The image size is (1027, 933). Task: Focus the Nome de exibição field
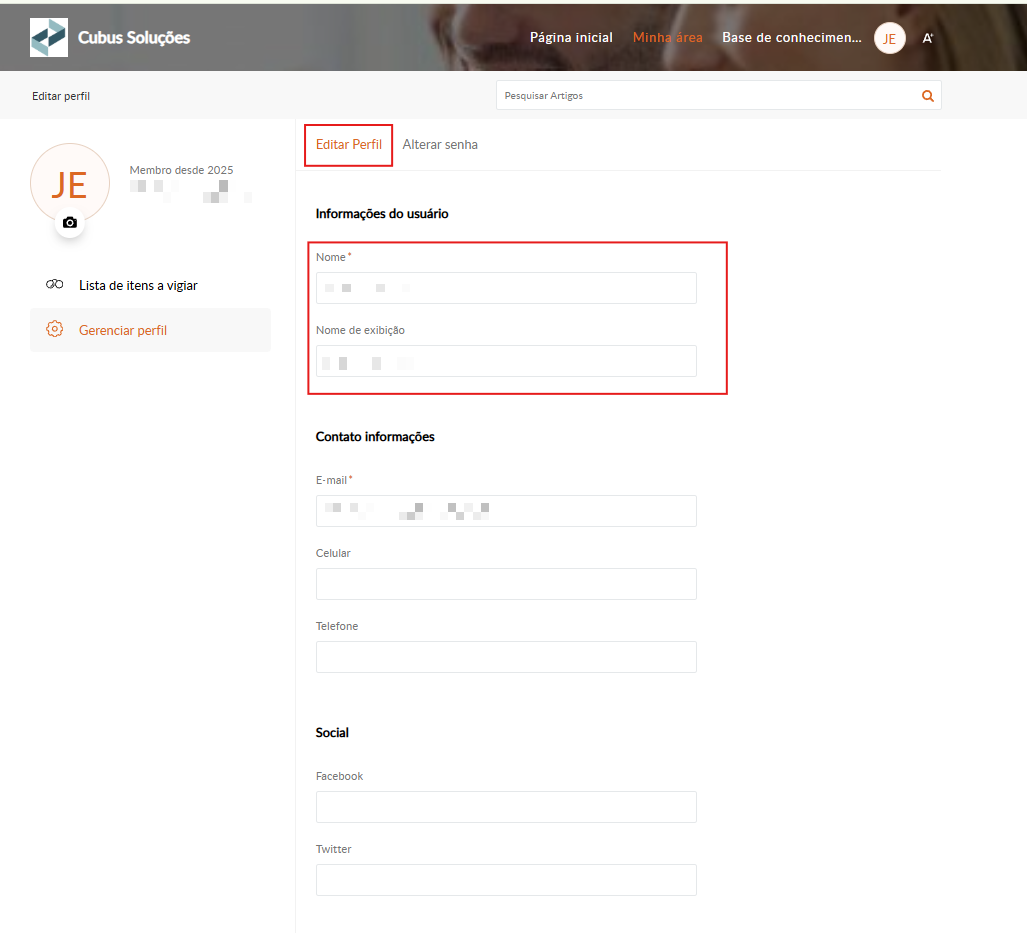tap(506, 361)
